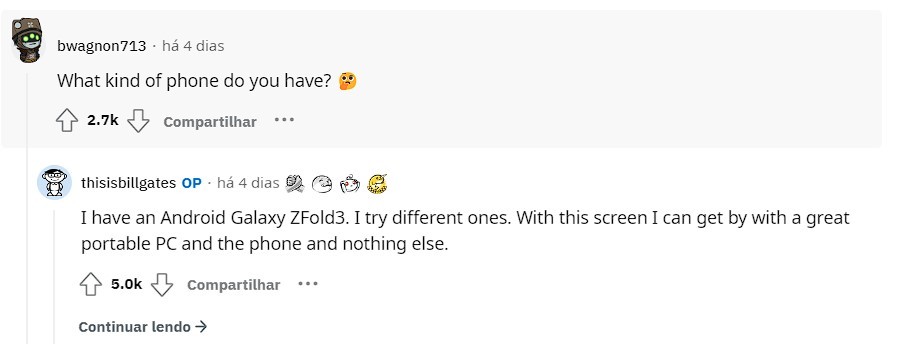917x360 pixels.
Task: Share thisisbillgates' reply via Compartilhar
Action: click(x=233, y=285)
